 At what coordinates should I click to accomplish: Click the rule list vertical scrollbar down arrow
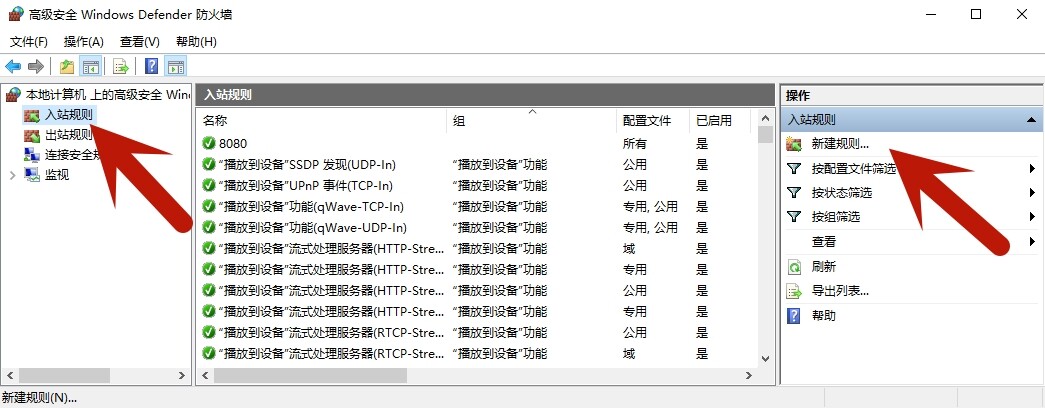click(765, 358)
